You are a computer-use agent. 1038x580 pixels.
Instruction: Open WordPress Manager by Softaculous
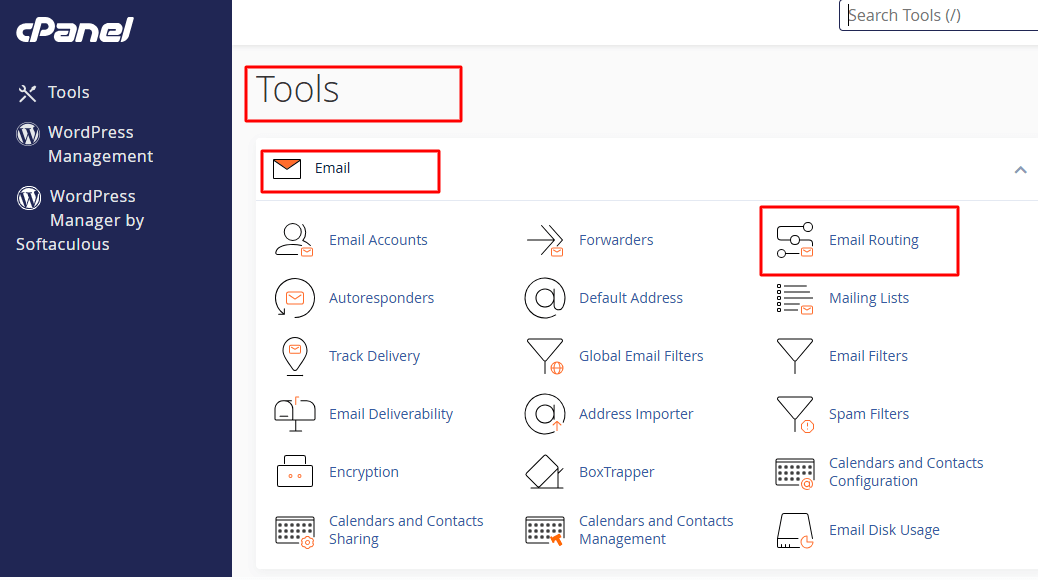tap(80, 220)
